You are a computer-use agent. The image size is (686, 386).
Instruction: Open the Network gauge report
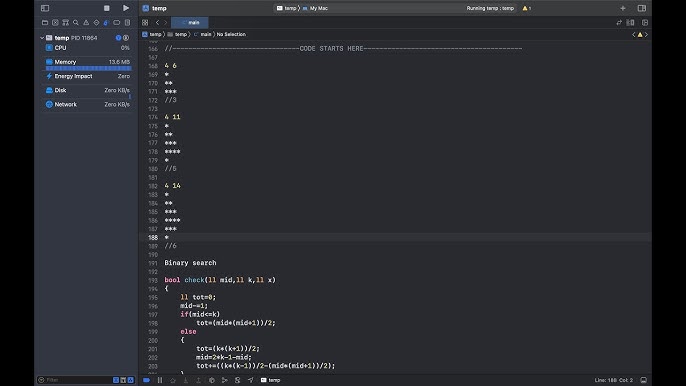click(88, 105)
